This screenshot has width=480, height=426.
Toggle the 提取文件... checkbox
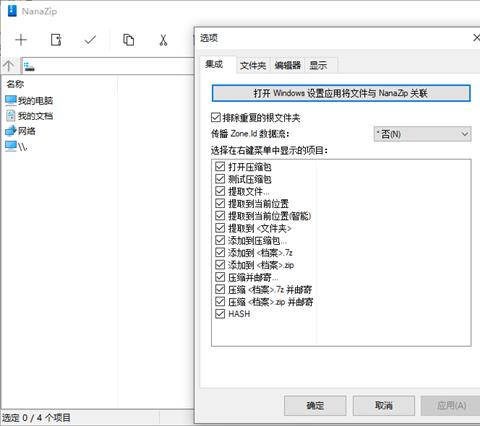coord(220,191)
